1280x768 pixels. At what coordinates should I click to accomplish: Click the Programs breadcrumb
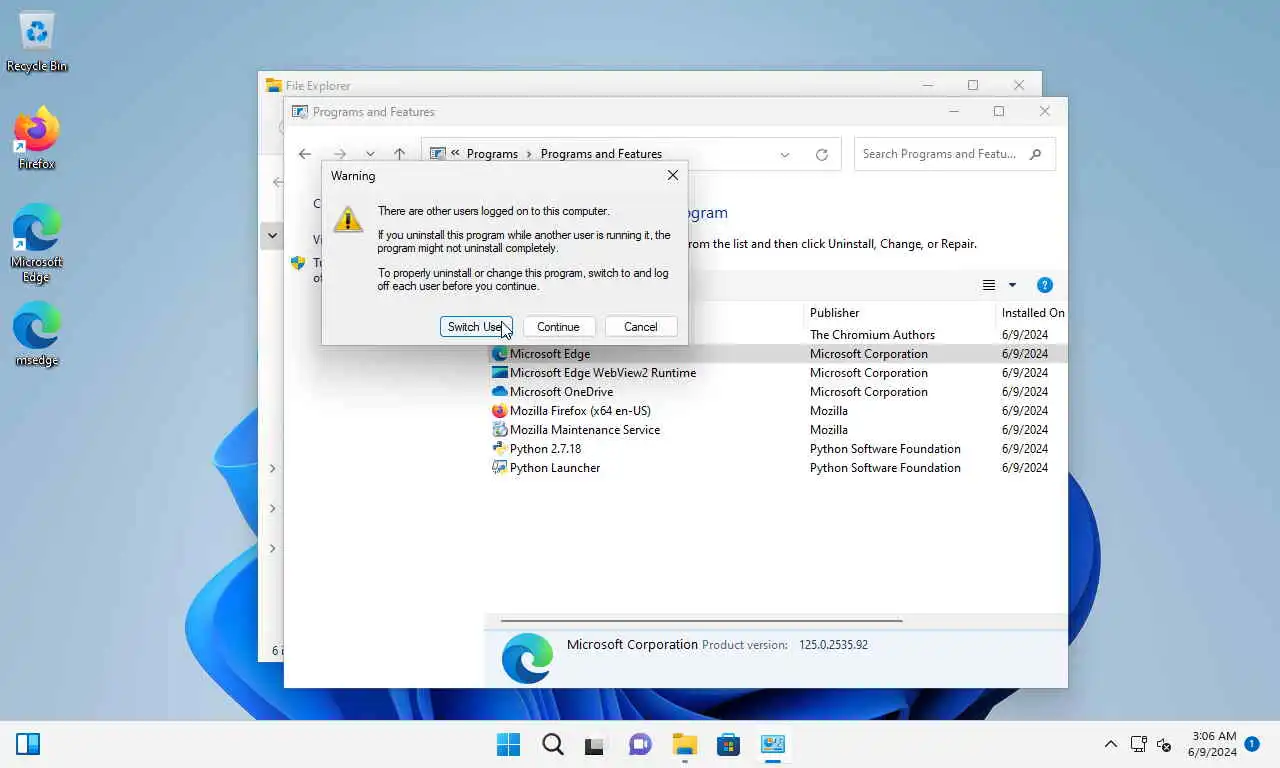click(x=492, y=154)
